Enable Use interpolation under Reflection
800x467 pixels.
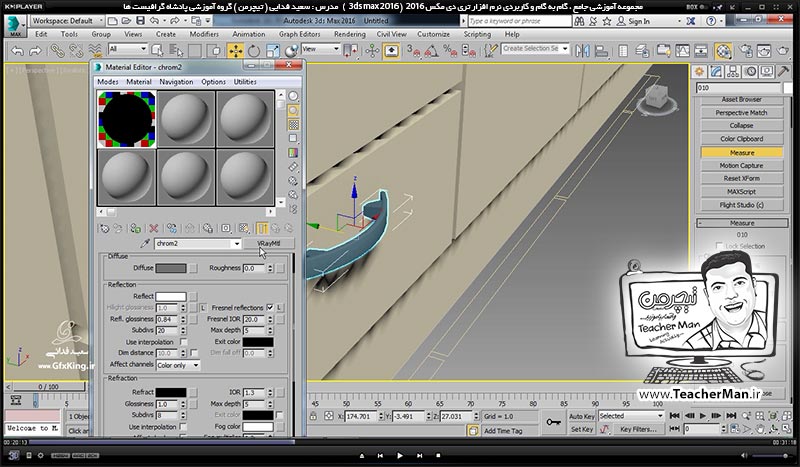(184, 341)
